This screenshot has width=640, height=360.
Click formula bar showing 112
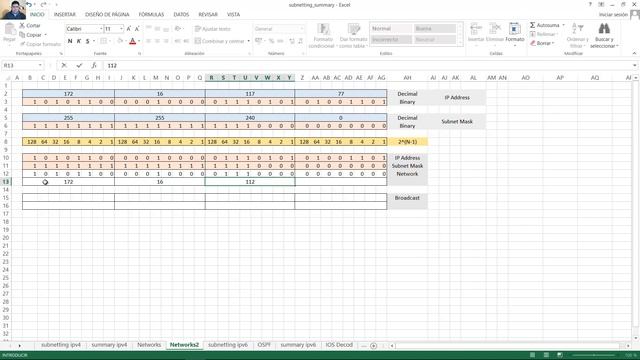367,65
